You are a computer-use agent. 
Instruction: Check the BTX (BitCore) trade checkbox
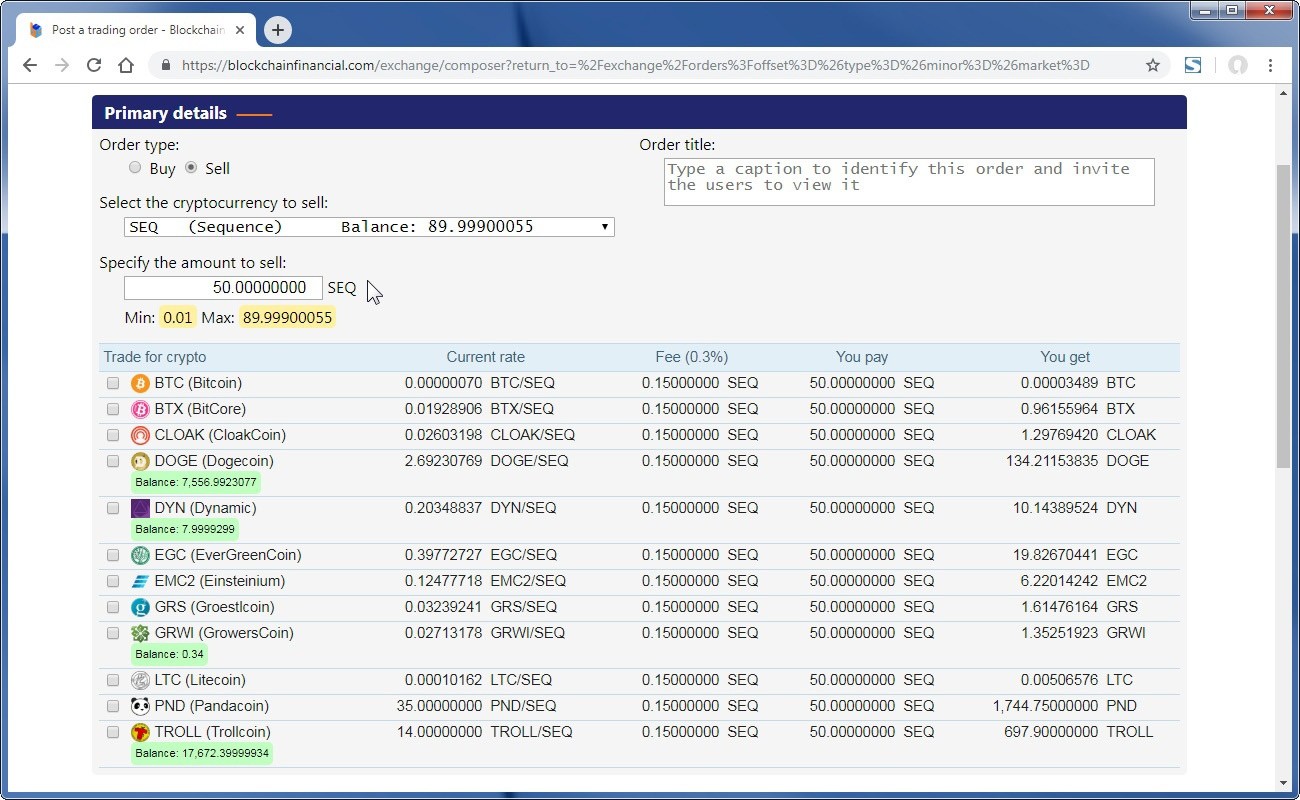coord(113,409)
